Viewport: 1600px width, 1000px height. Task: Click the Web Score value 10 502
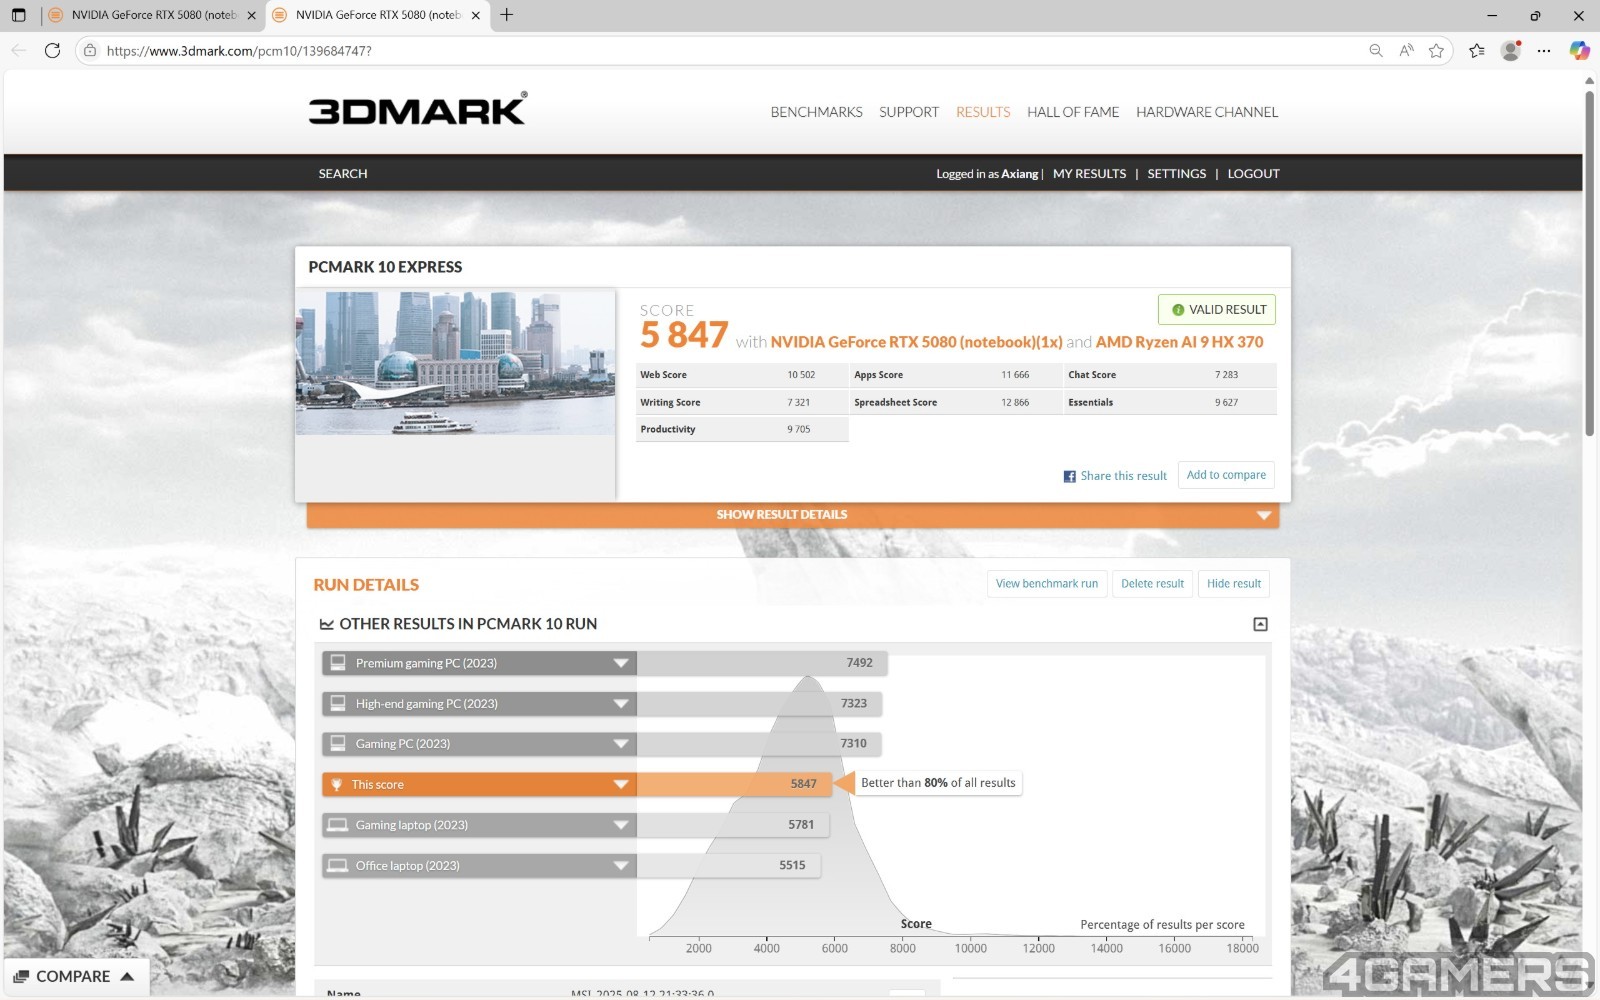(801, 375)
